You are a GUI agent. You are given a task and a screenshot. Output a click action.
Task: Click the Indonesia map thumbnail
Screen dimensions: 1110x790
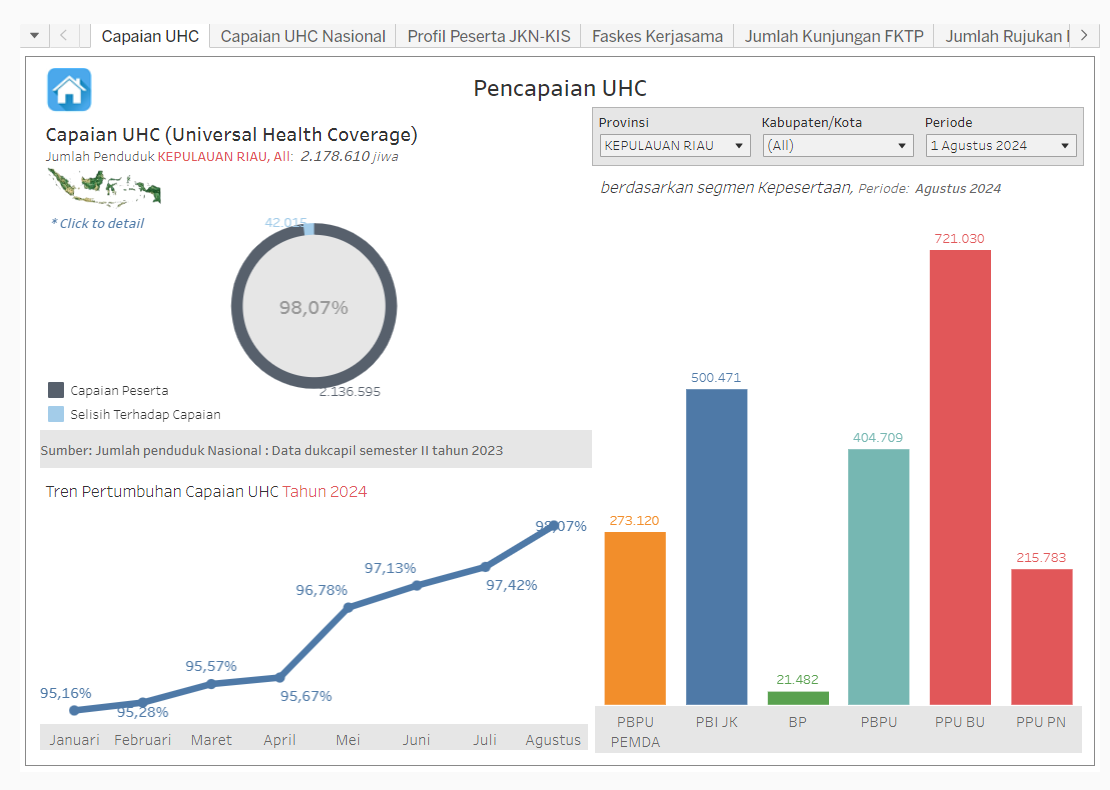coord(104,186)
